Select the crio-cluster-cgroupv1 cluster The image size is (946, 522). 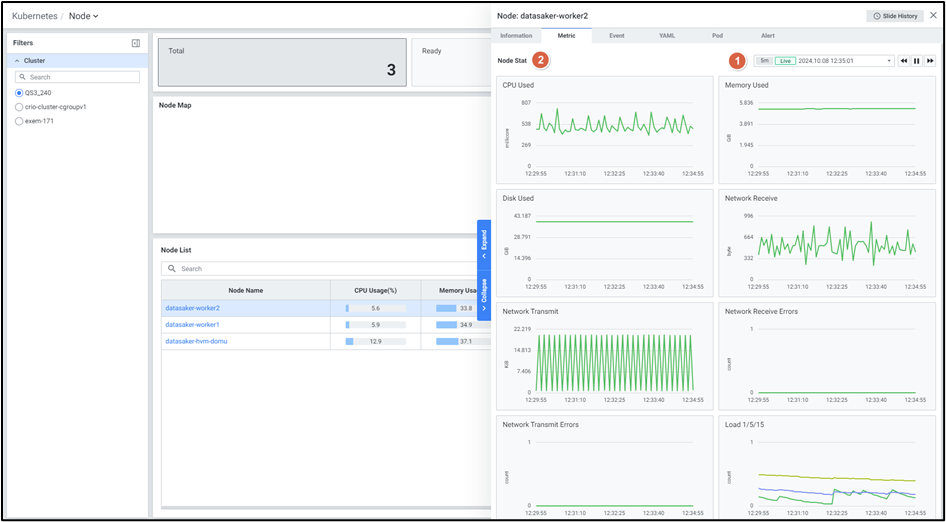coord(19,107)
